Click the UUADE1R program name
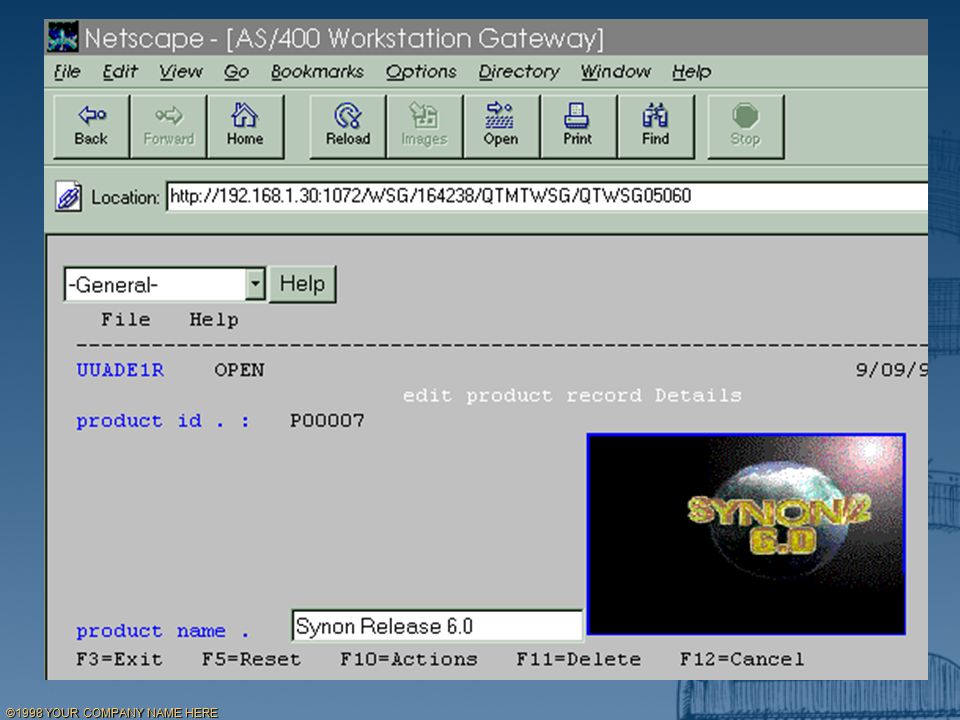This screenshot has height=720, width=960. (120, 370)
